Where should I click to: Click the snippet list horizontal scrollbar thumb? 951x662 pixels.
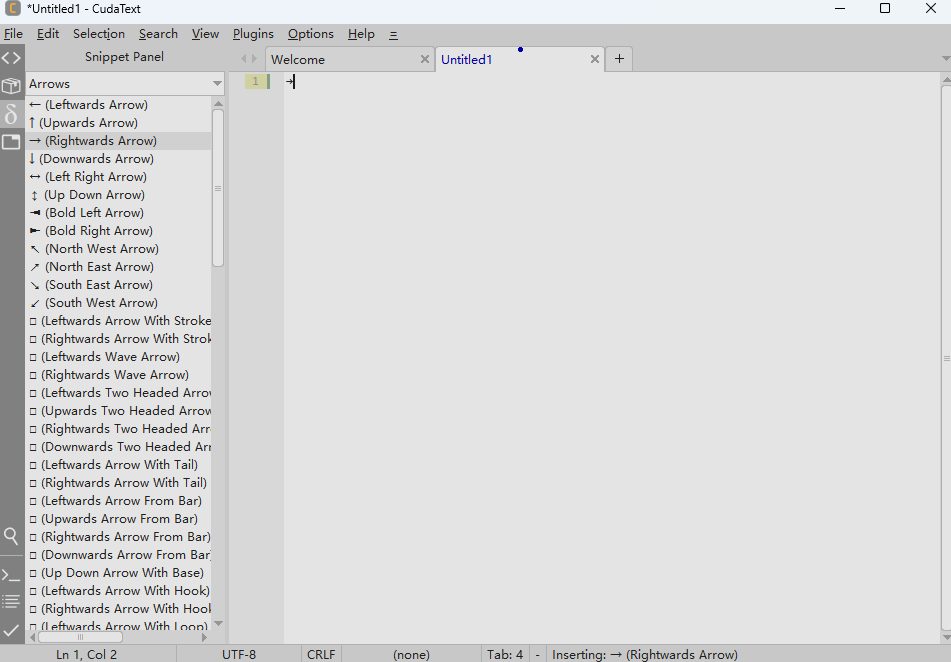click(81, 636)
